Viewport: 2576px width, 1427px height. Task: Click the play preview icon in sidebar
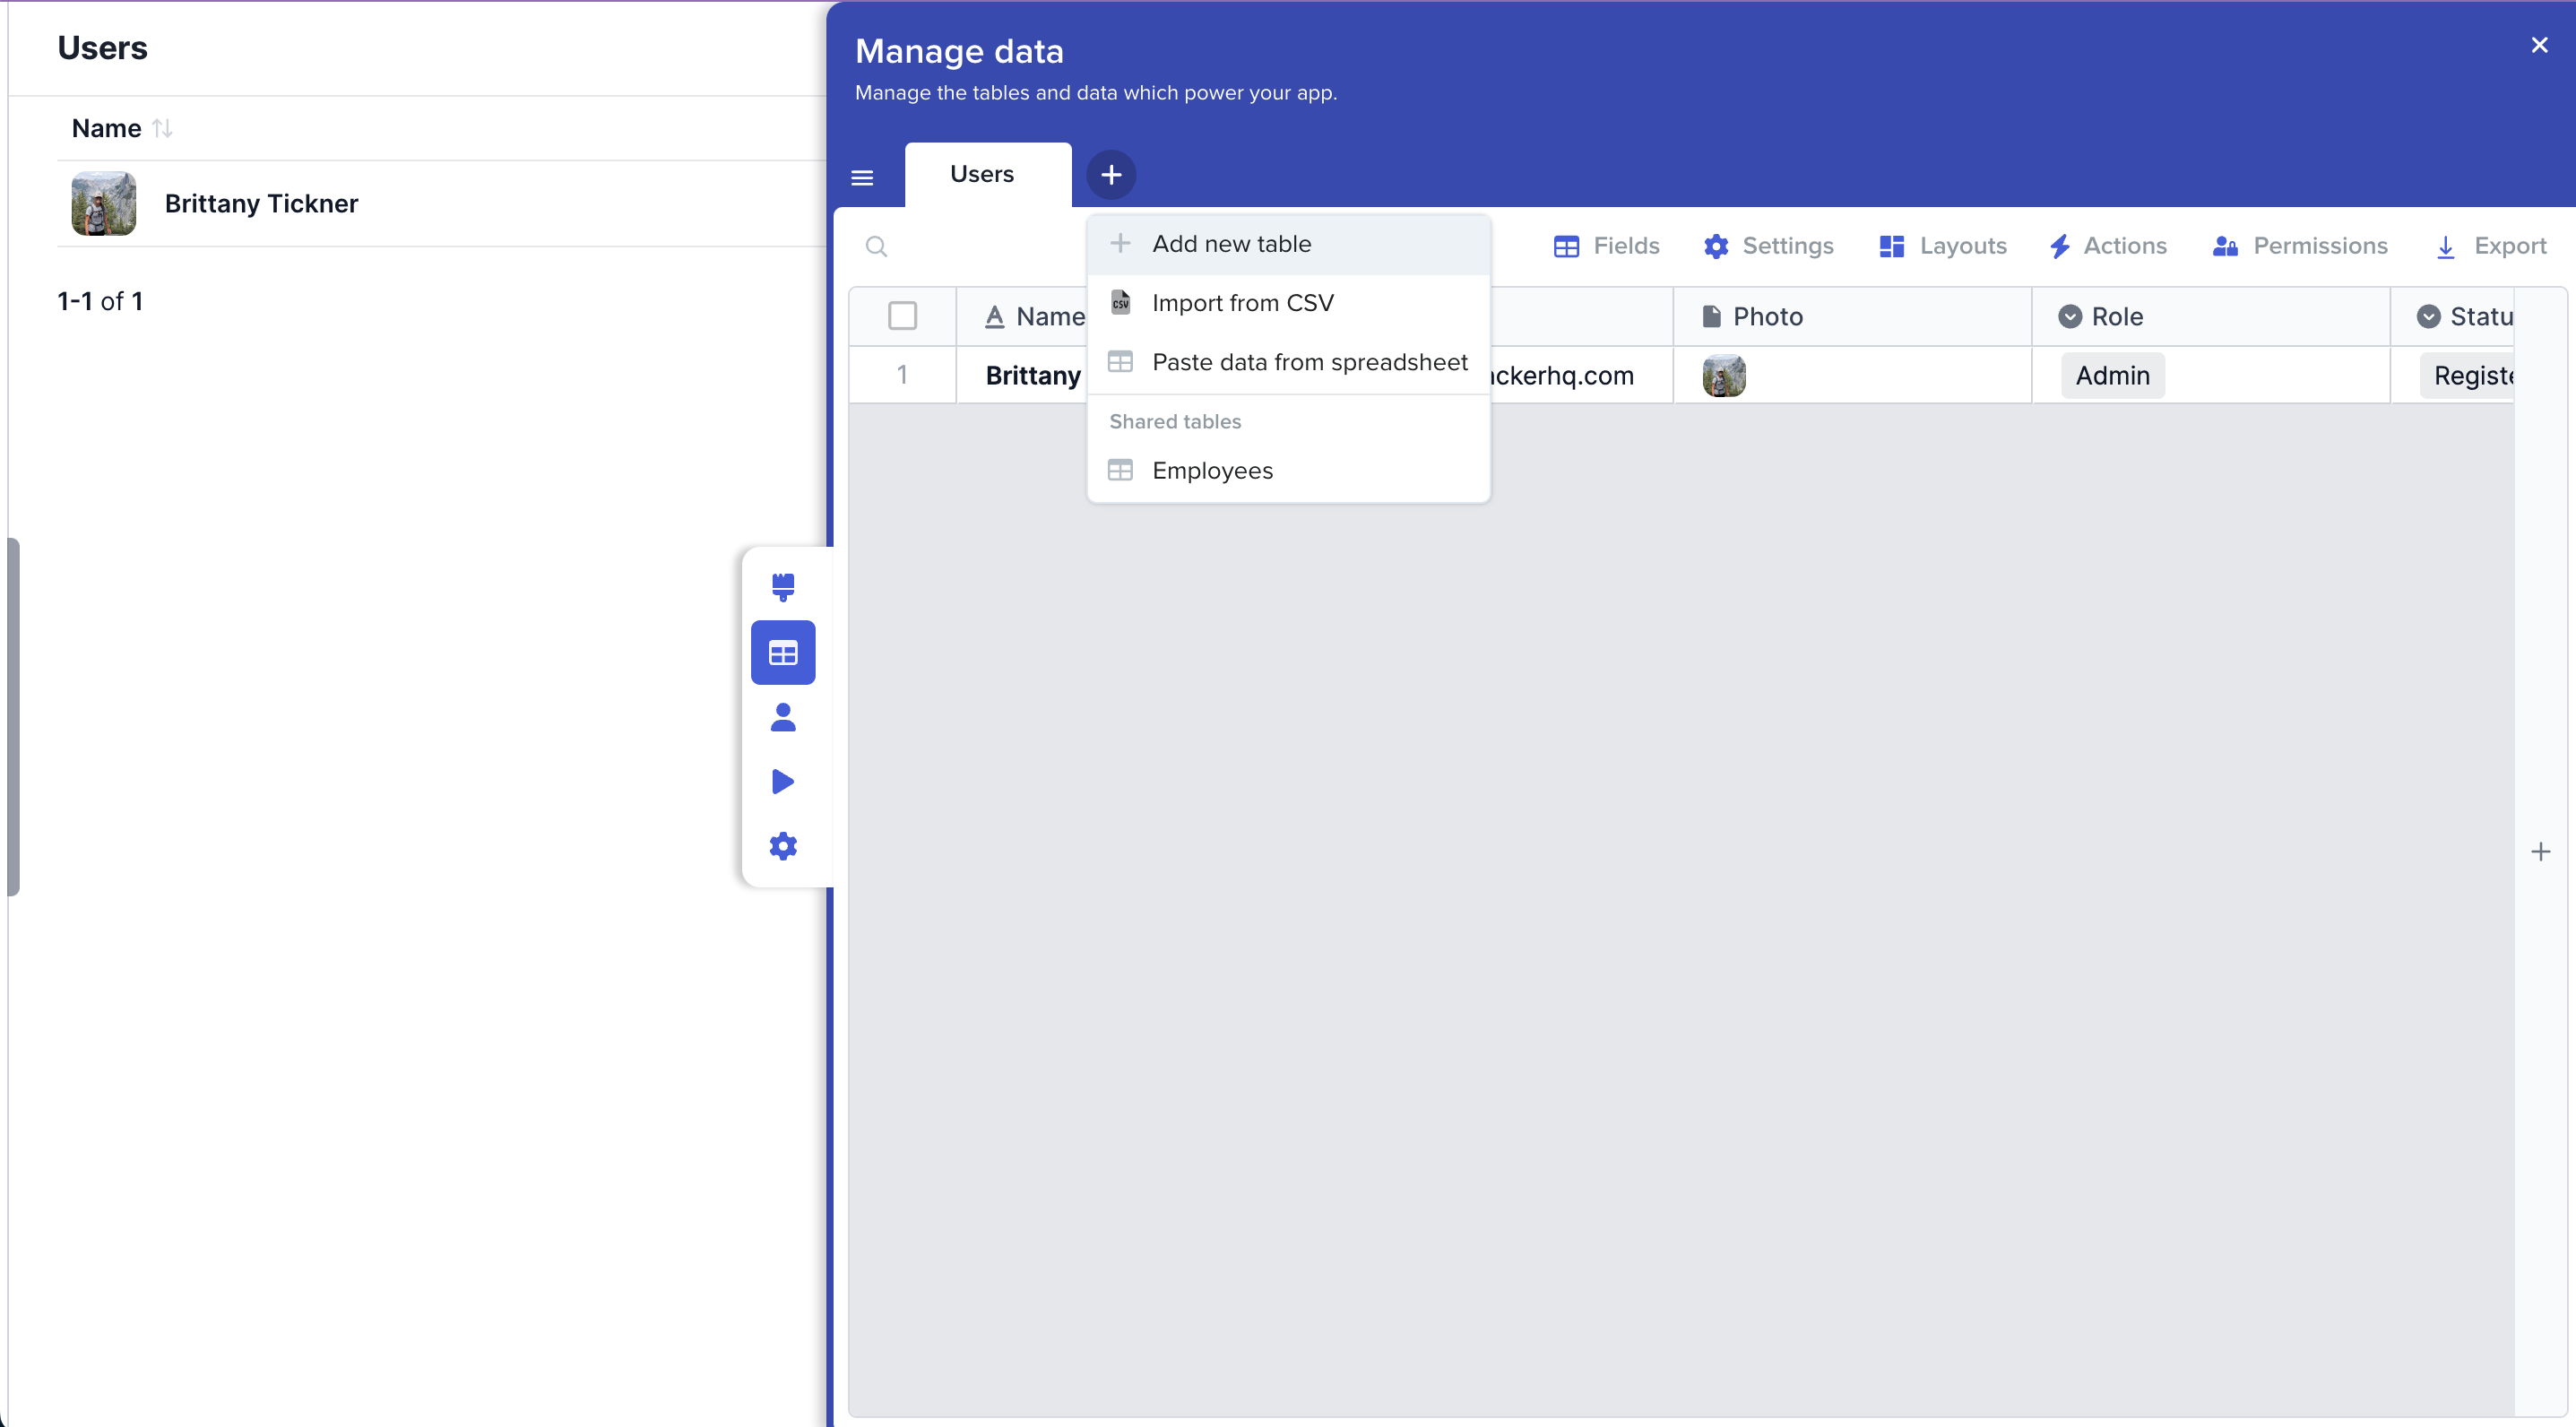[x=783, y=781]
